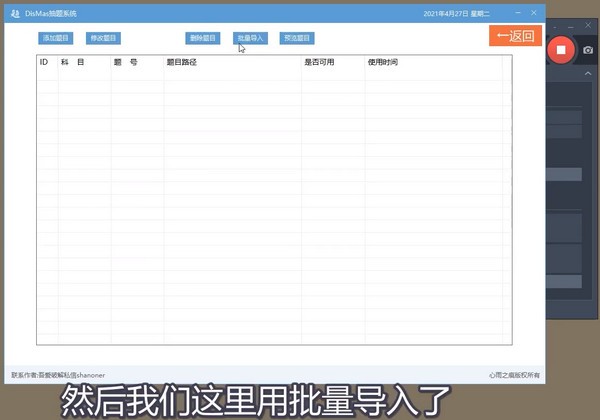Sort by the ID column header

click(x=47, y=62)
